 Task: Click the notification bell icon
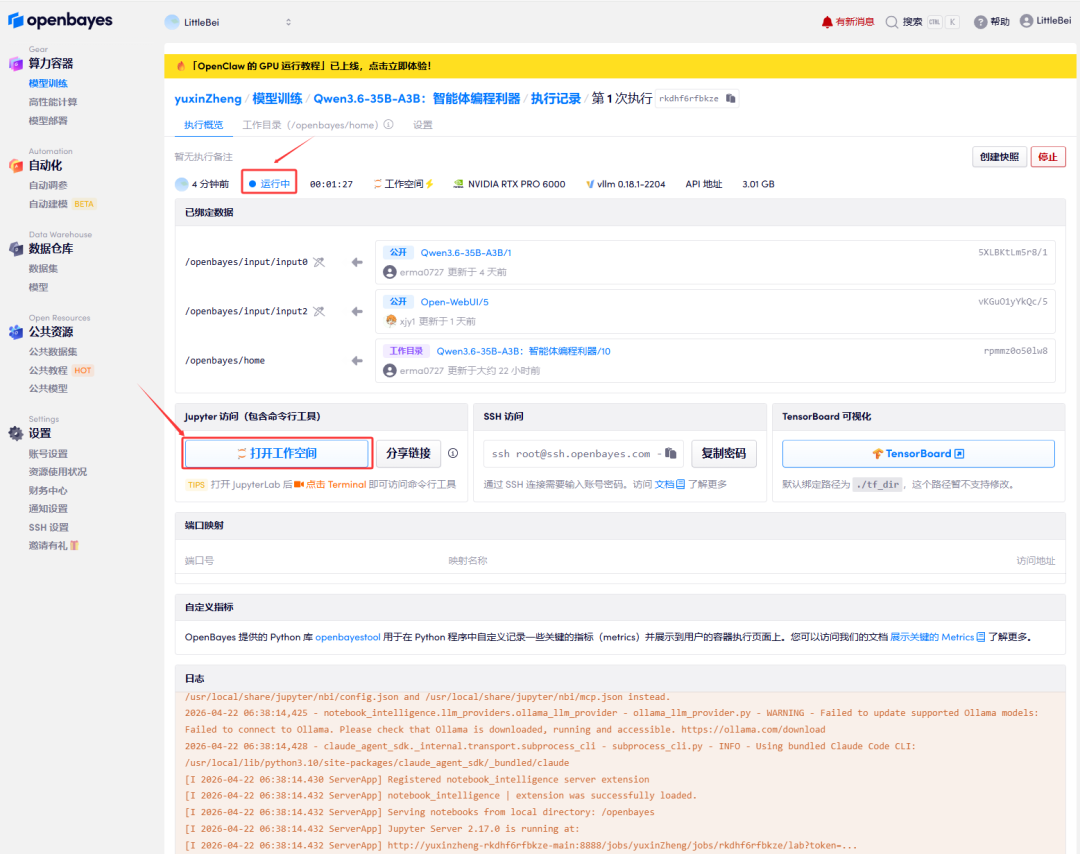[827, 22]
